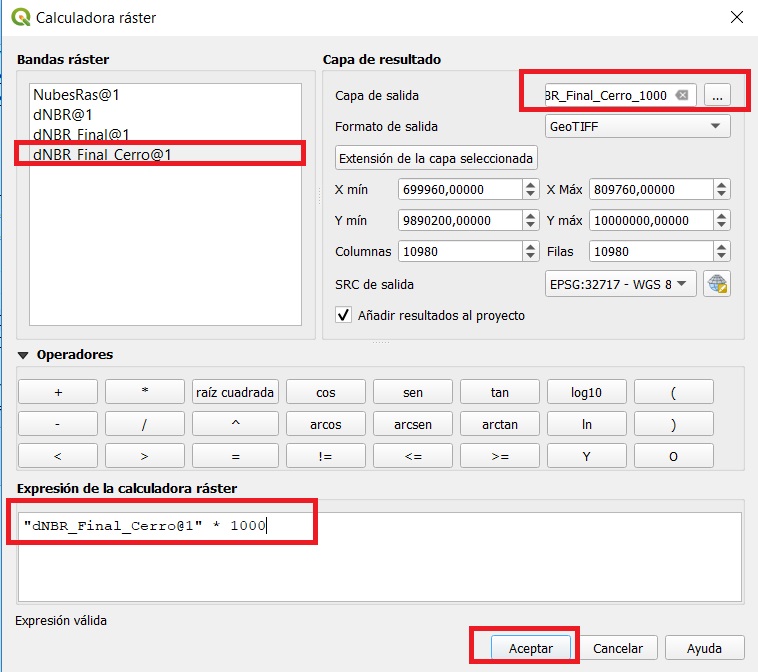Click the CRS selector globe icon

(716, 284)
